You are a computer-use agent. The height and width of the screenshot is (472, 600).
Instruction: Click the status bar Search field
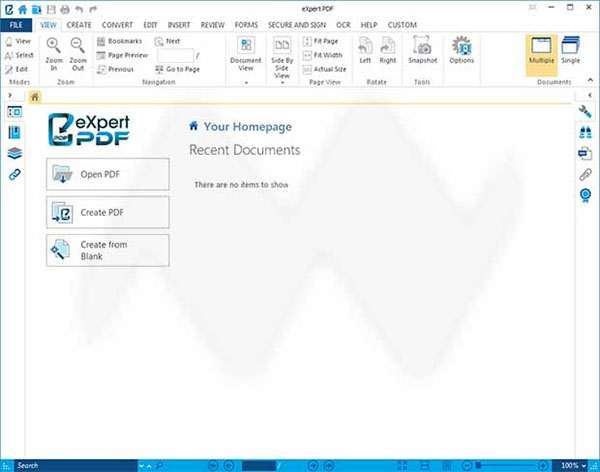pos(76,465)
